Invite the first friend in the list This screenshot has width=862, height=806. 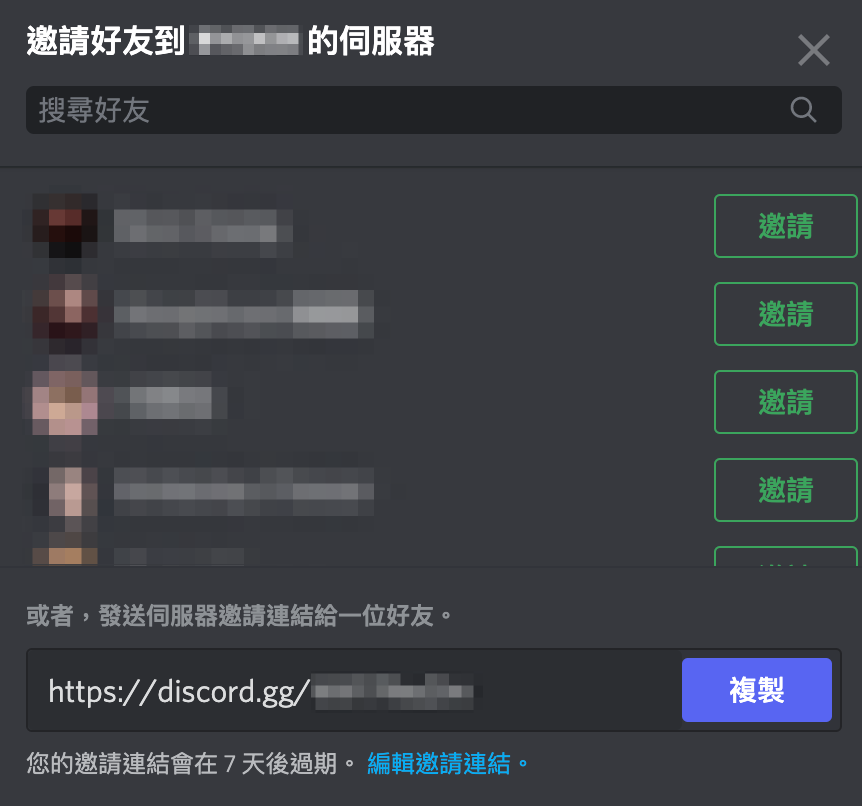(786, 226)
